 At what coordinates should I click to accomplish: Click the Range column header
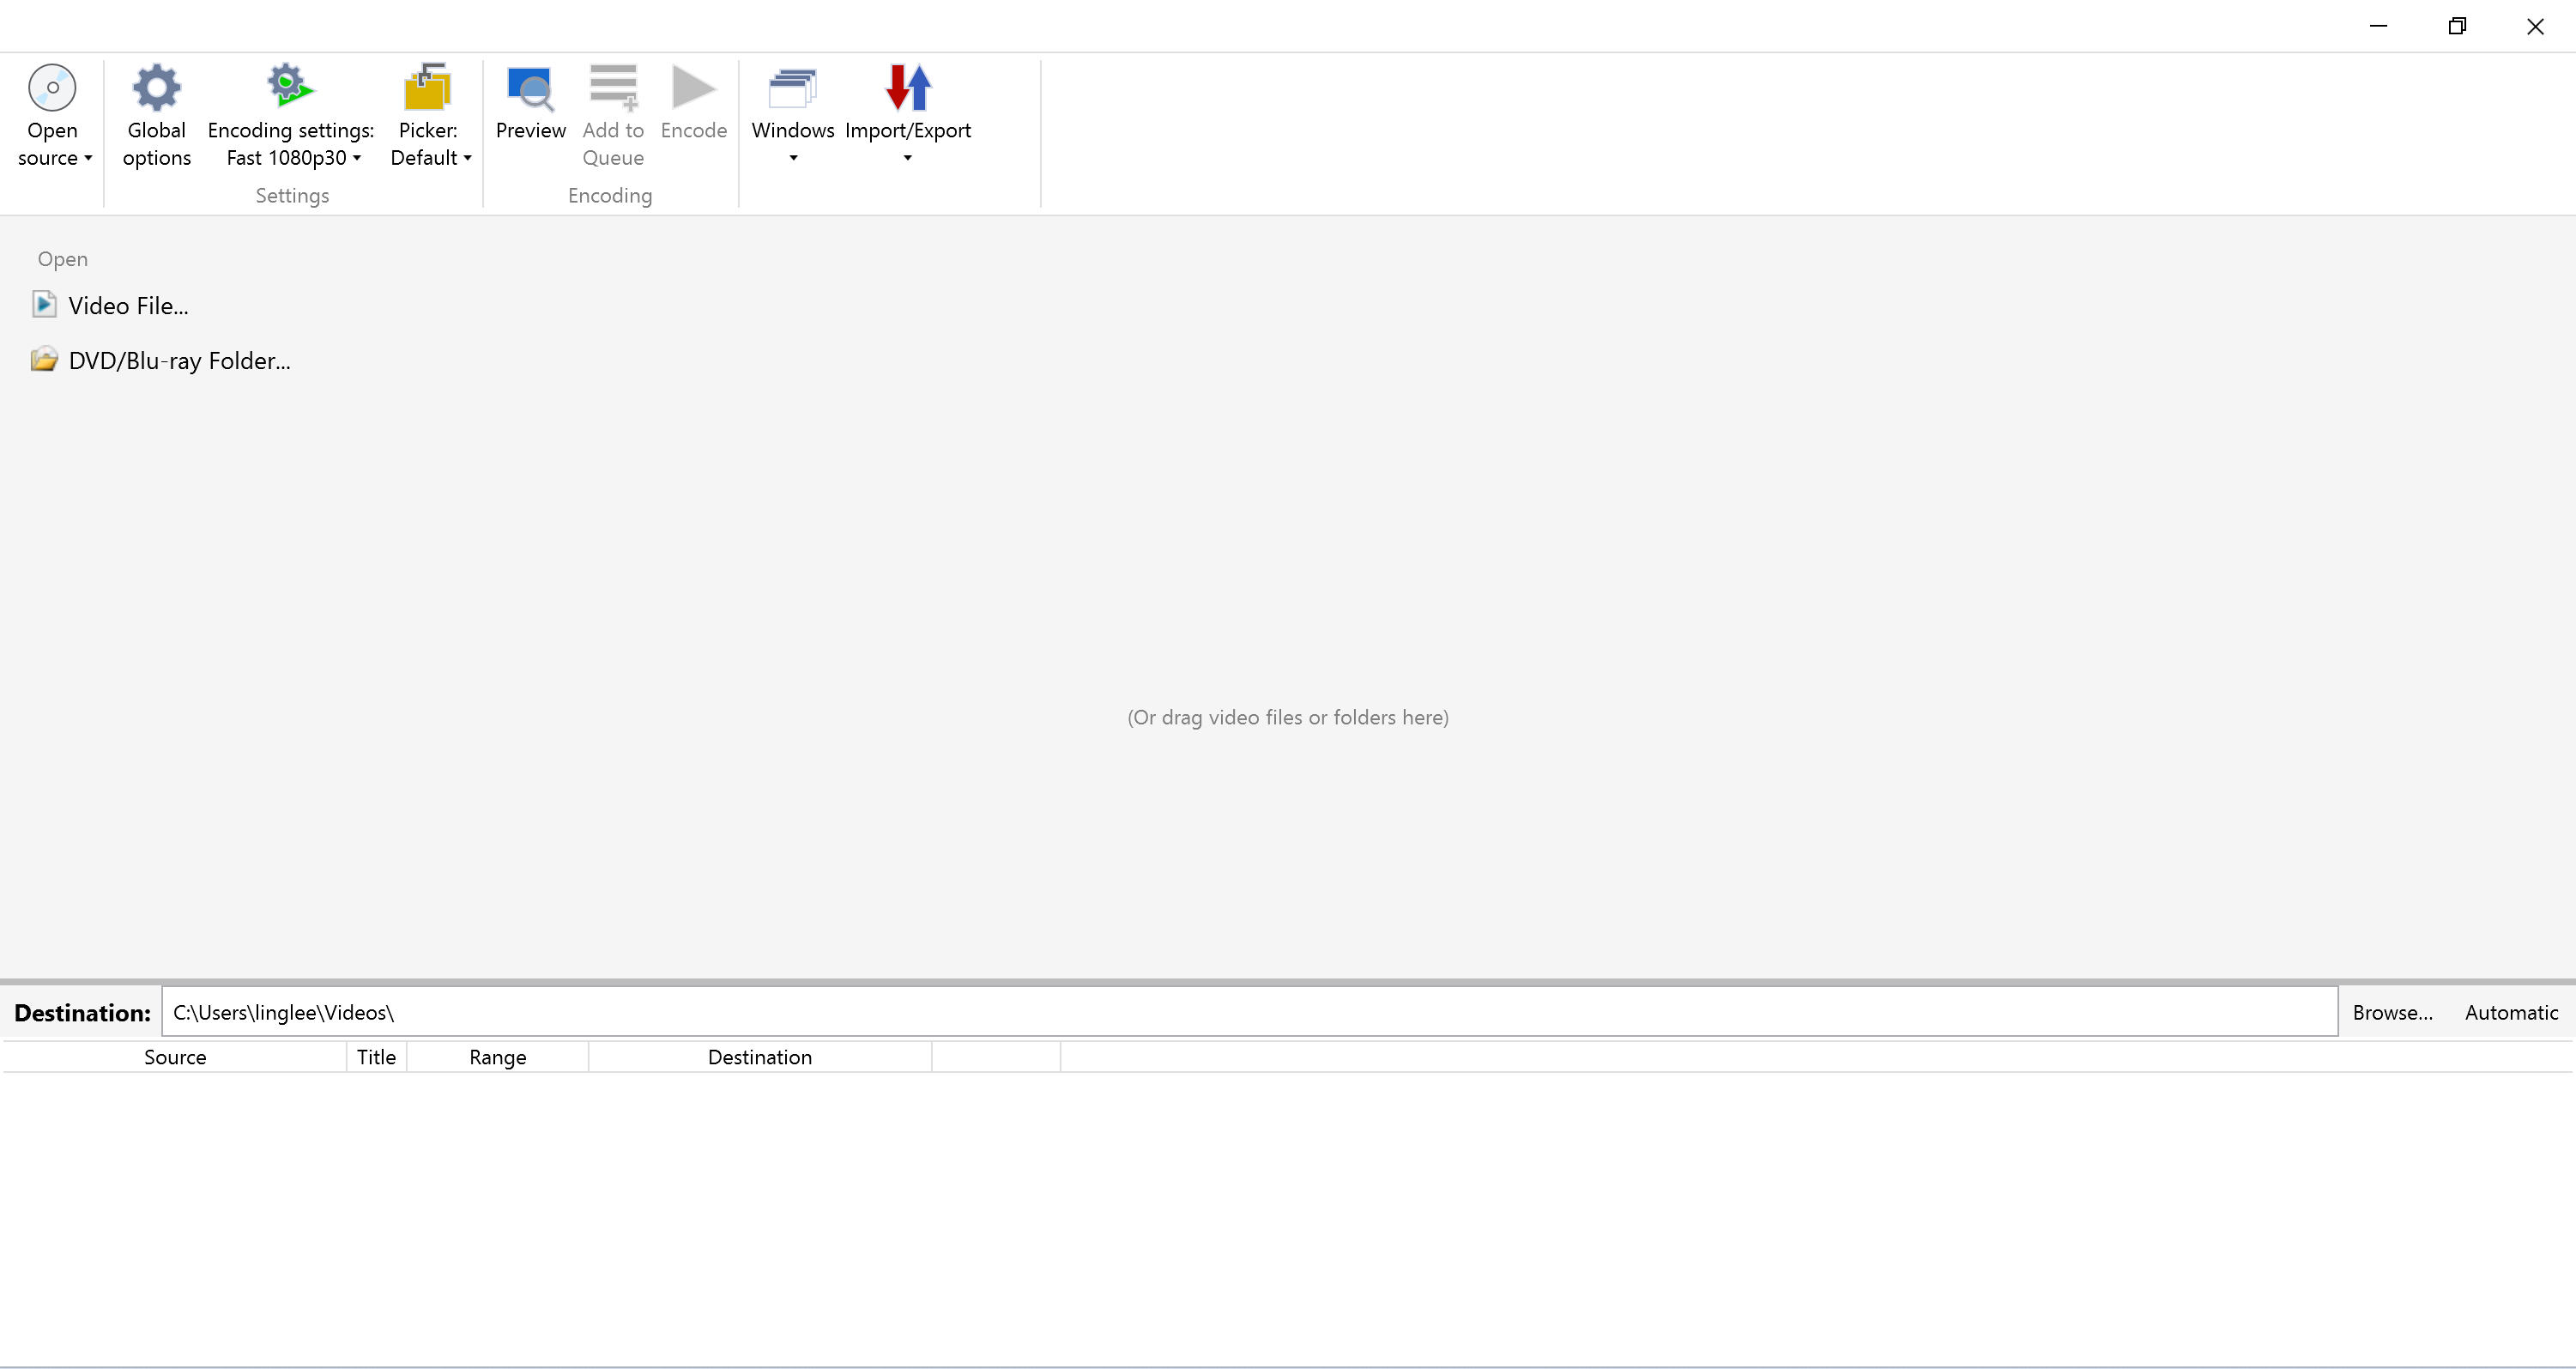pos(497,1057)
